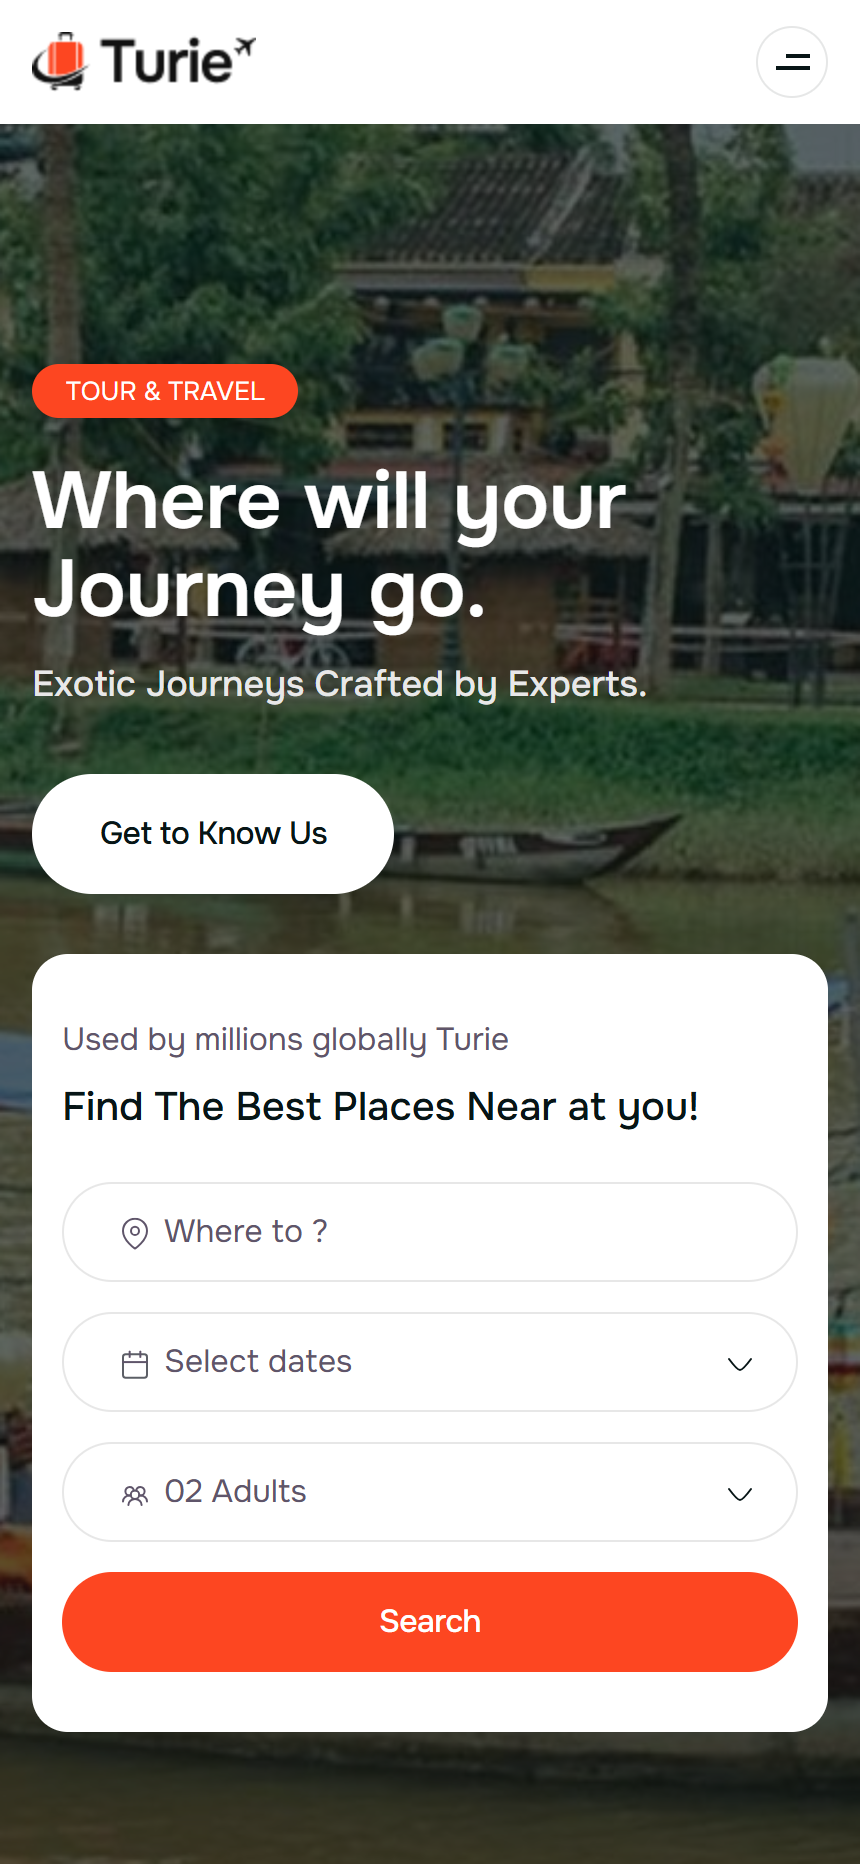Click the people icon beside 02 Adults
Viewport: 860px width, 1864px height.
pos(135,1495)
